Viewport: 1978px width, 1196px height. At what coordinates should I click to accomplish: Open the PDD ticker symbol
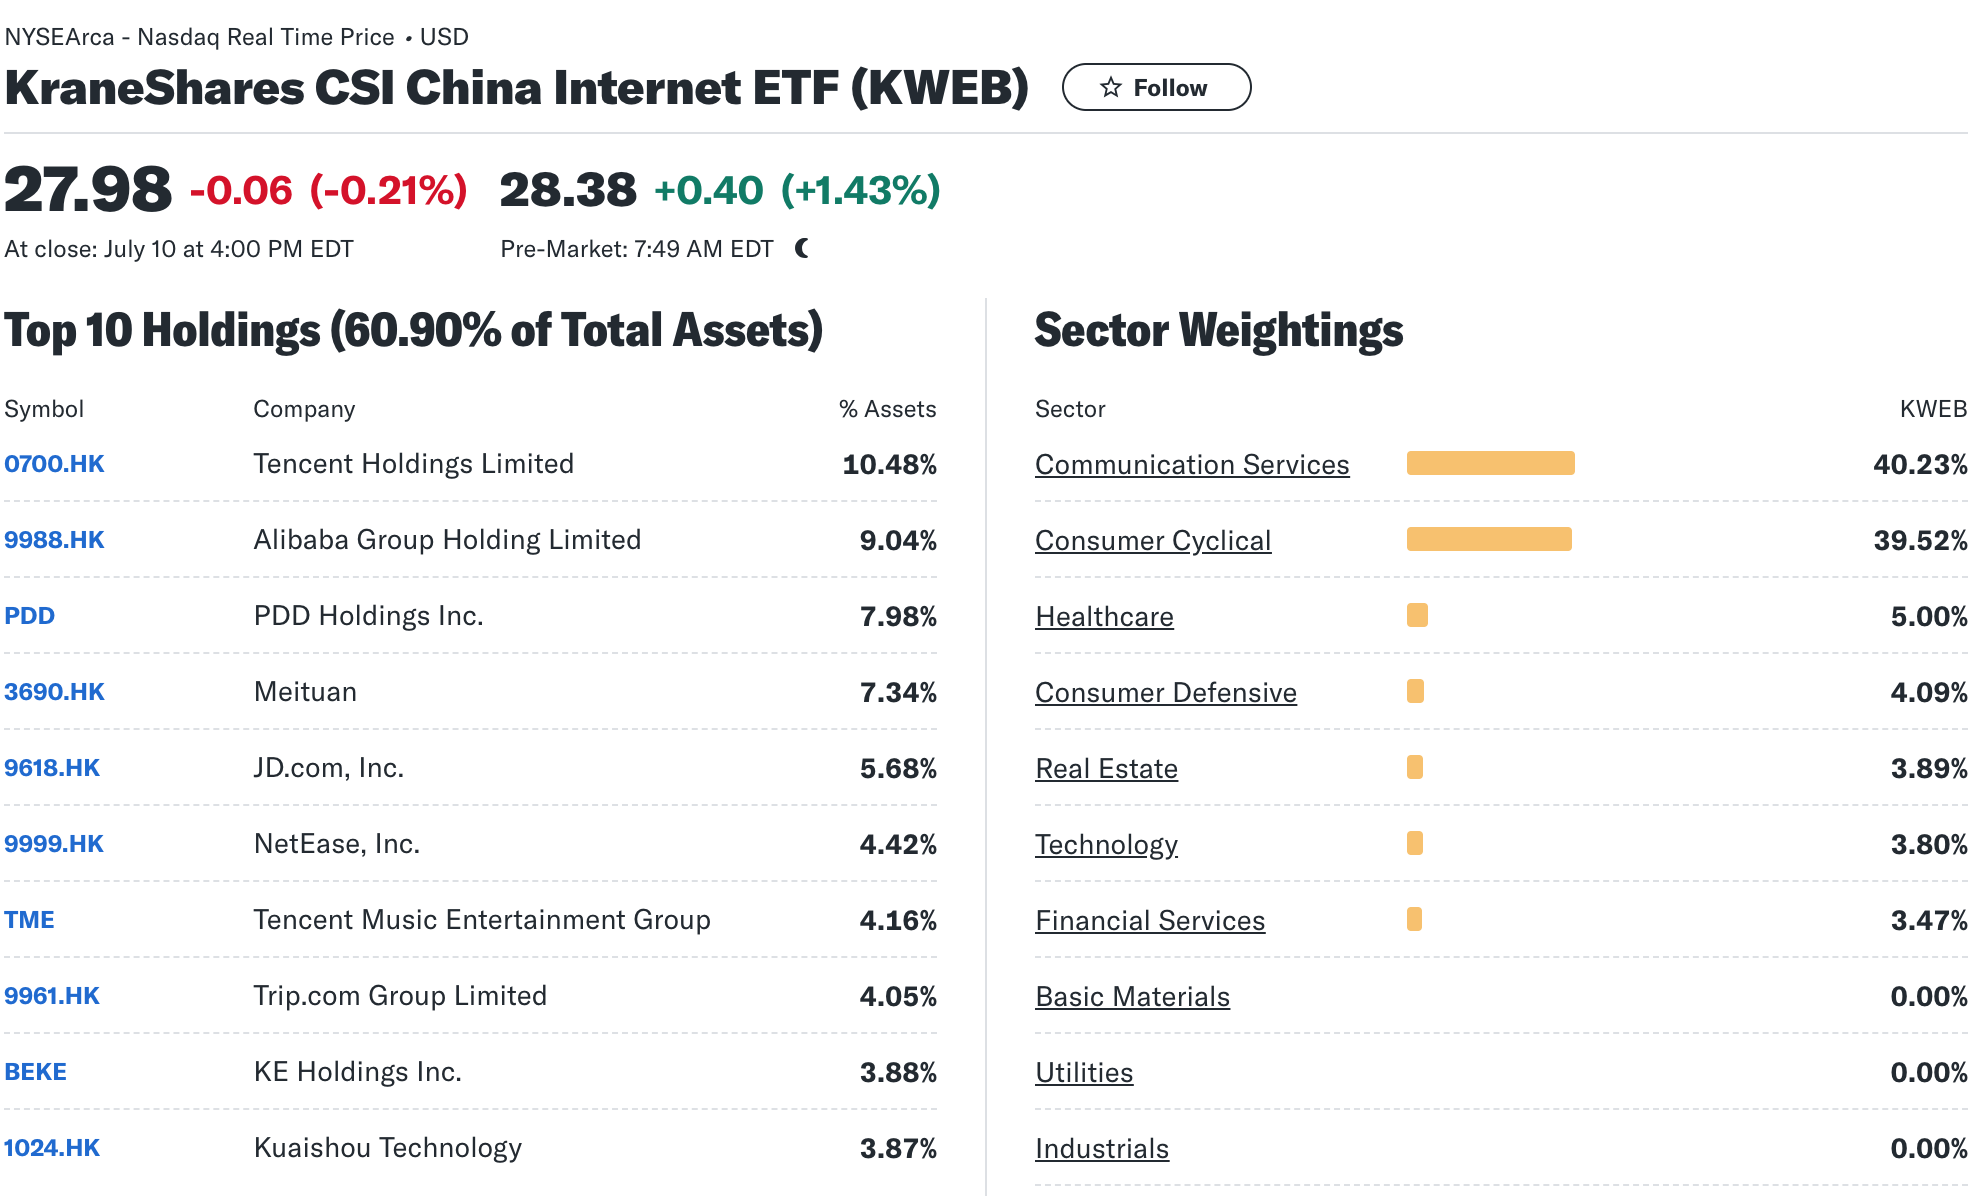(x=30, y=616)
